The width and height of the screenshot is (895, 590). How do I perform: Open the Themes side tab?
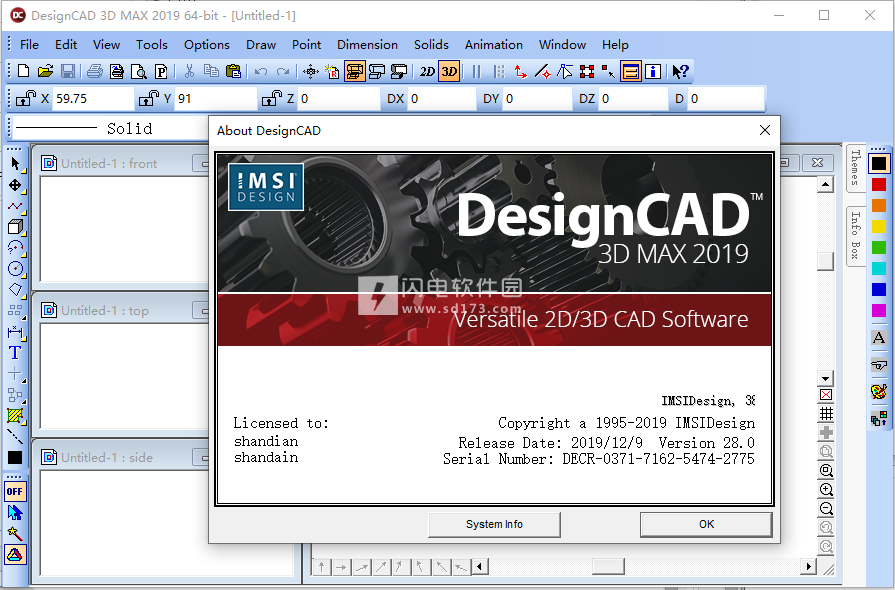[x=855, y=167]
